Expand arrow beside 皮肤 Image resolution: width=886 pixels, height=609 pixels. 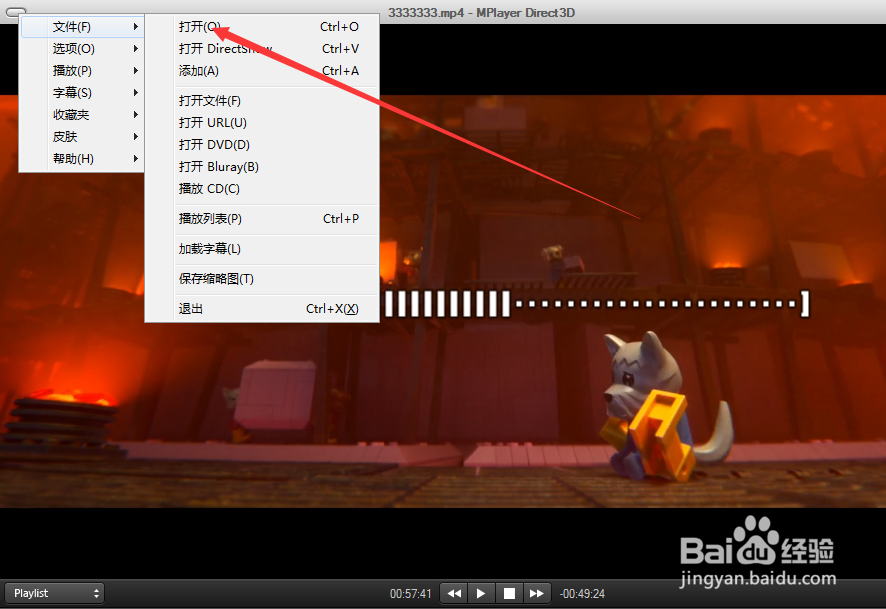(136, 137)
